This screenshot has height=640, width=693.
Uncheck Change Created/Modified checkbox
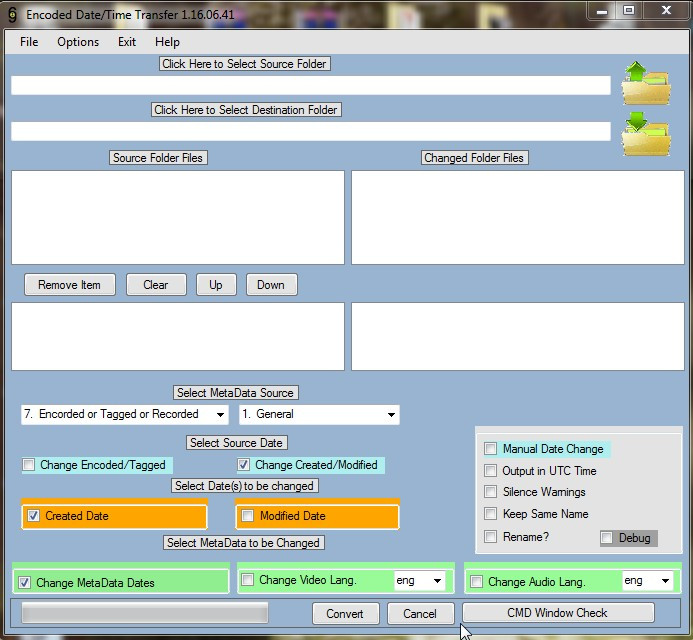(243, 465)
